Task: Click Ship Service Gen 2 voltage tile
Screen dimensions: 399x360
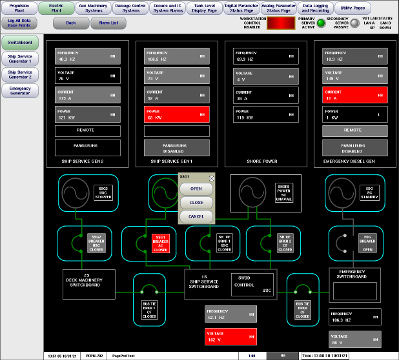Action: [88, 76]
